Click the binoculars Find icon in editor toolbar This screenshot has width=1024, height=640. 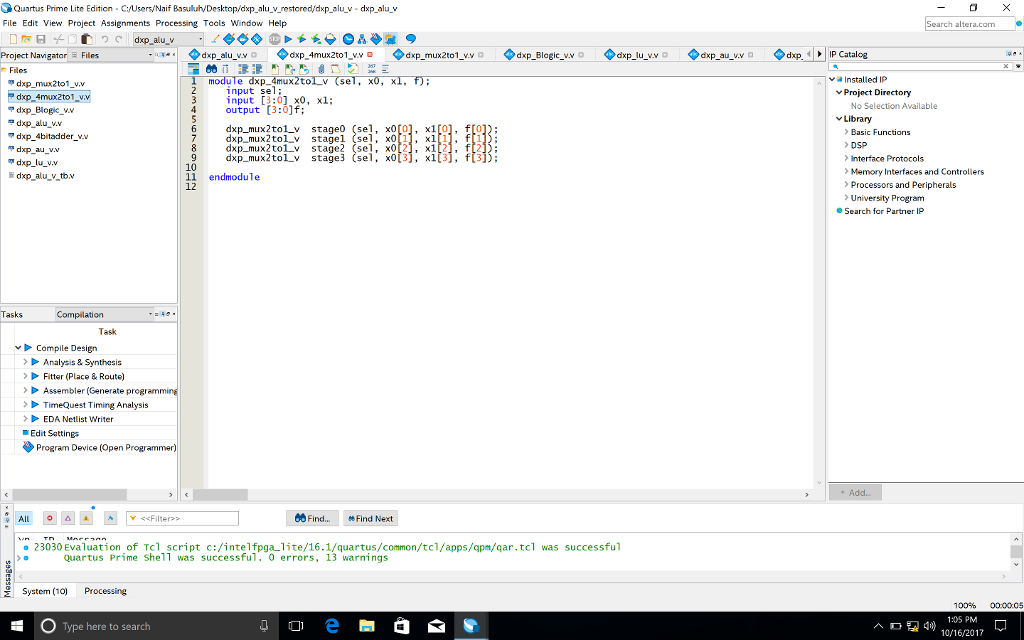[x=212, y=69]
